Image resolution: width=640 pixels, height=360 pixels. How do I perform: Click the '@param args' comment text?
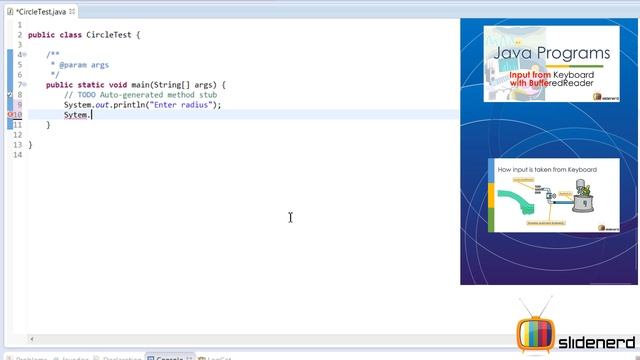pyautogui.click(x=84, y=65)
